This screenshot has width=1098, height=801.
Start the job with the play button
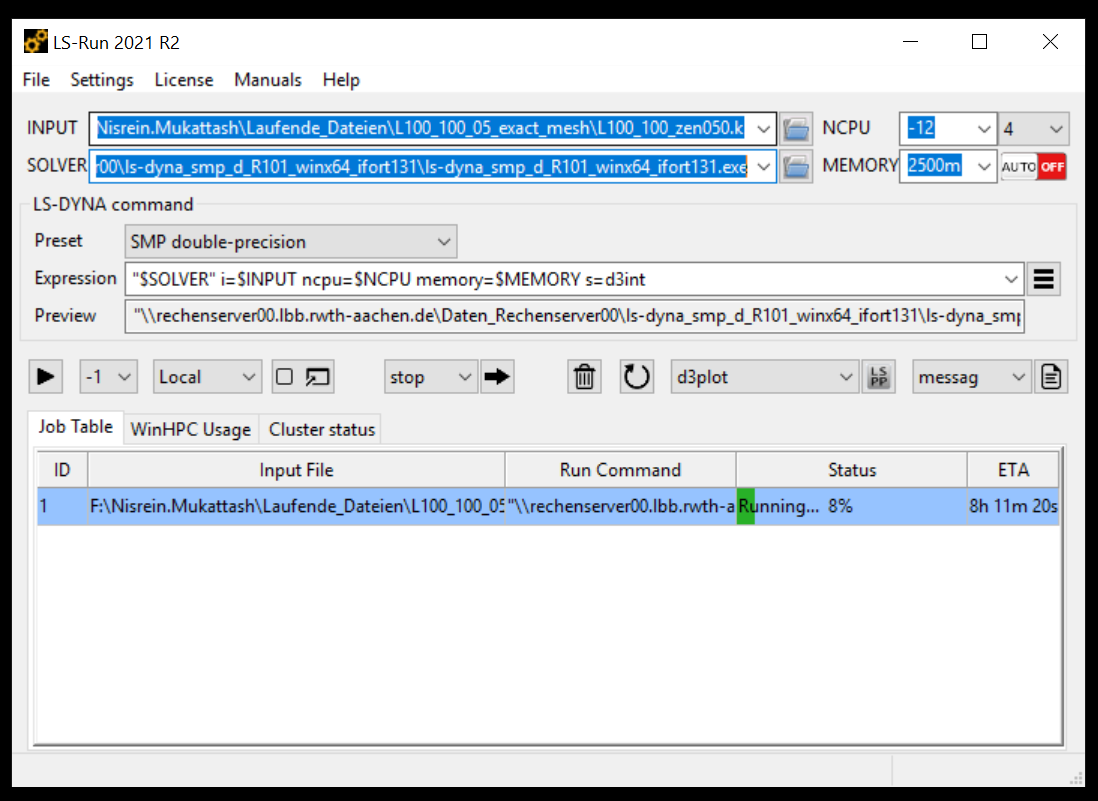pos(46,377)
